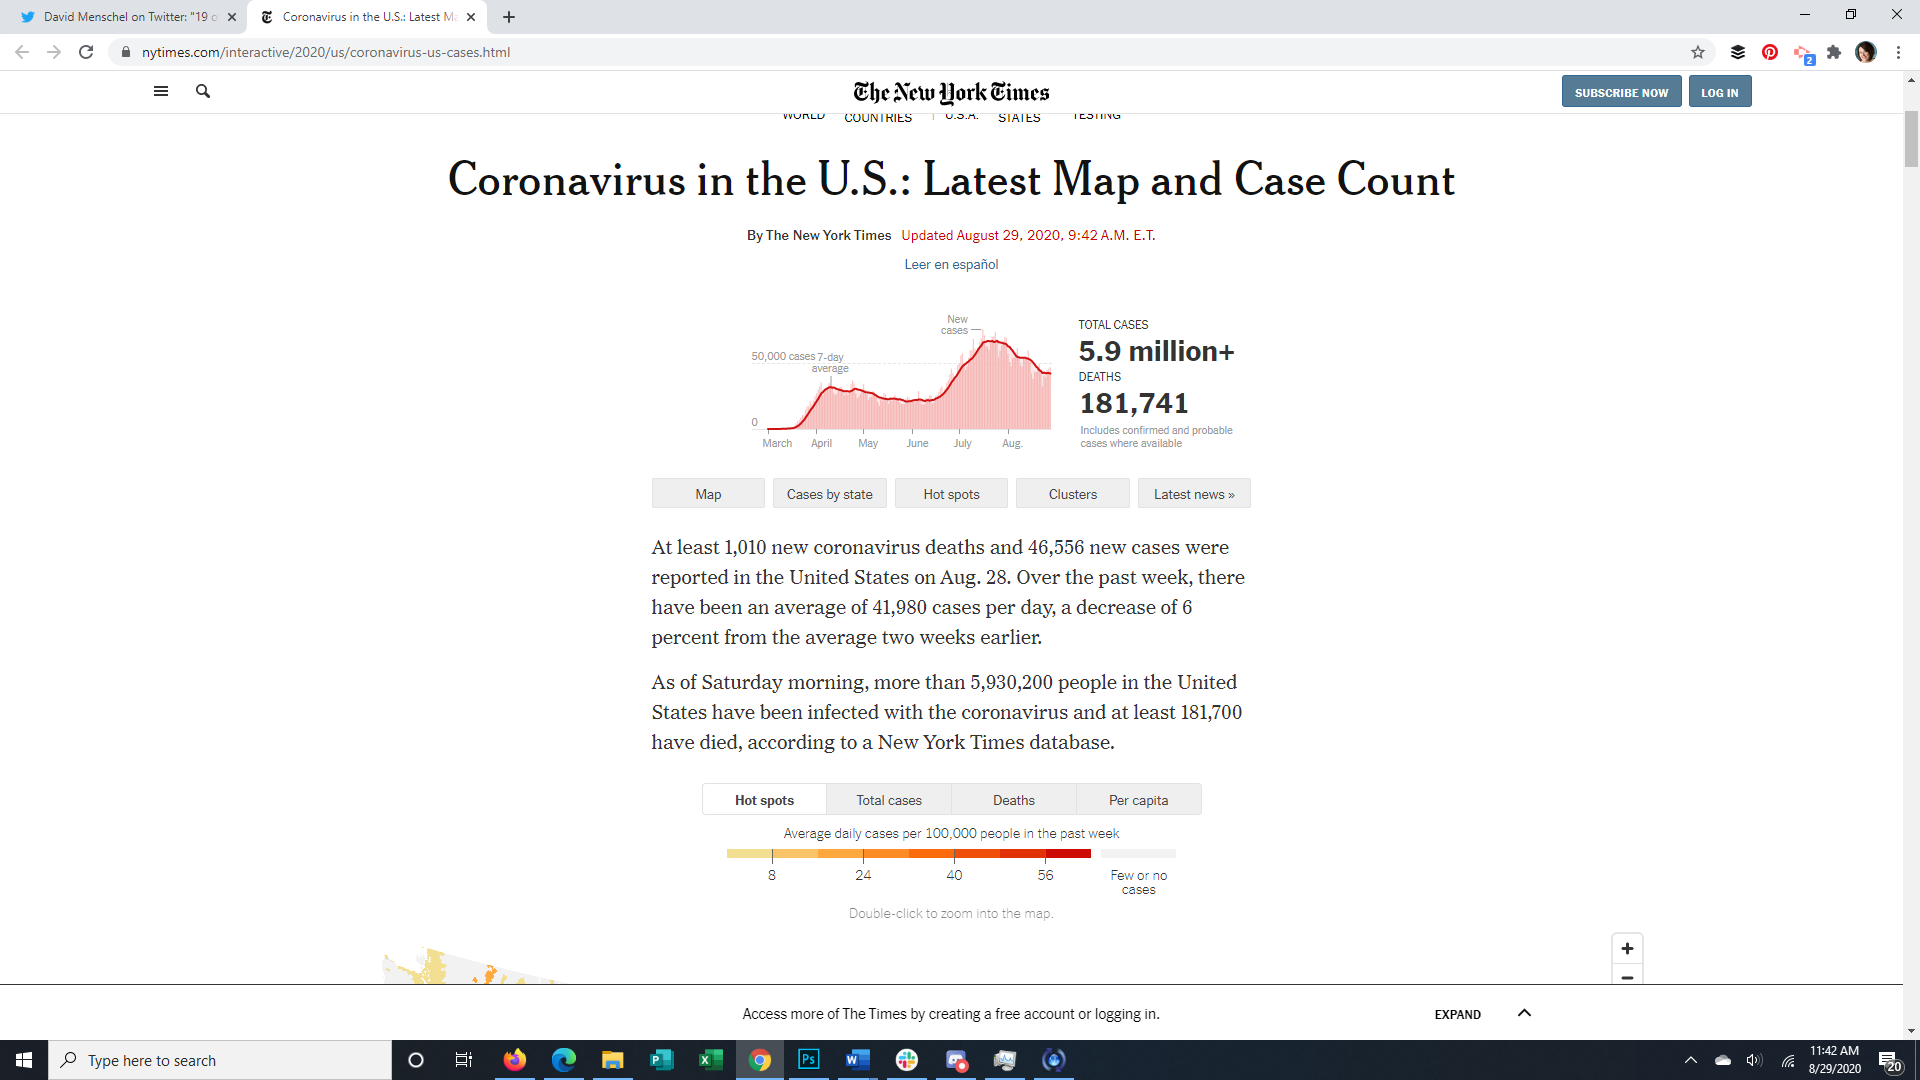Click the Windows taskbar search field
Screen dimensions: 1920x1080
coord(220,1060)
